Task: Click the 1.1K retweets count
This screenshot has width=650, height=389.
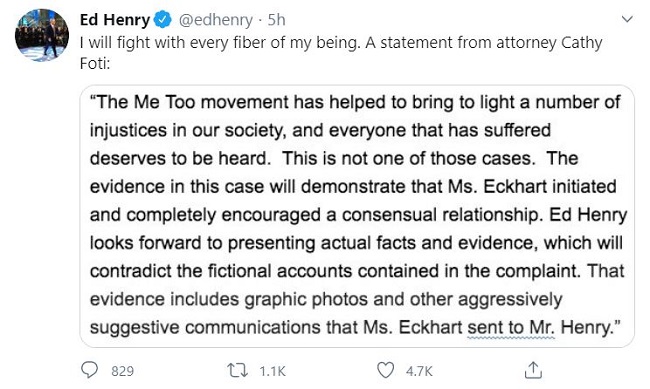Action: coord(272,371)
